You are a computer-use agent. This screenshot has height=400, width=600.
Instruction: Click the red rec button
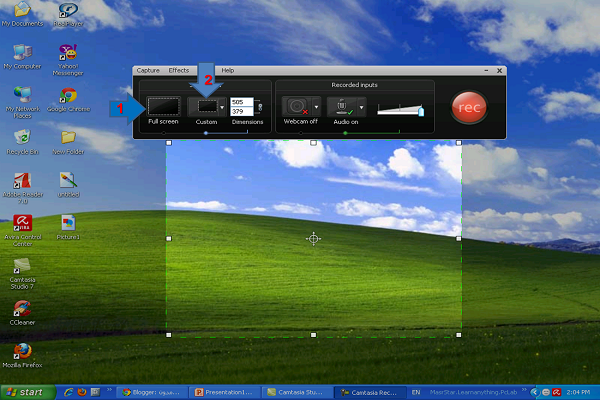point(469,108)
